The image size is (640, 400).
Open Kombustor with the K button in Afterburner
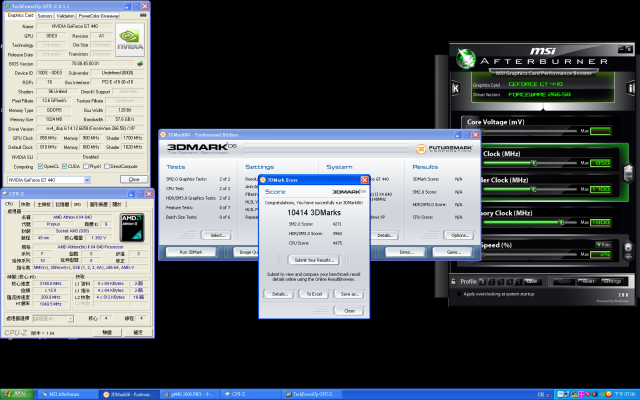[x=456, y=88]
